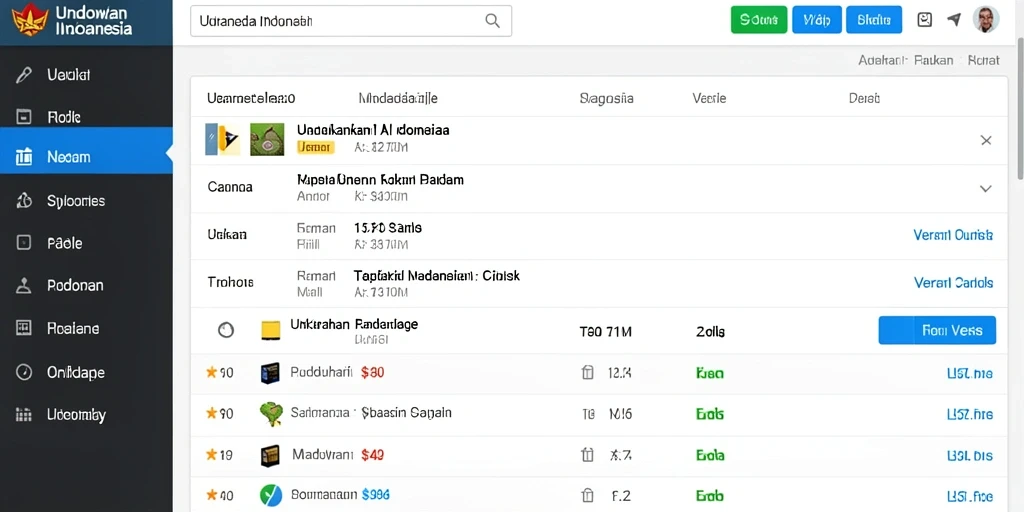Click the blue Rom Vess button
Viewport: 1024px width, 512px height.
pyautogui.click(x=937, y=330)
